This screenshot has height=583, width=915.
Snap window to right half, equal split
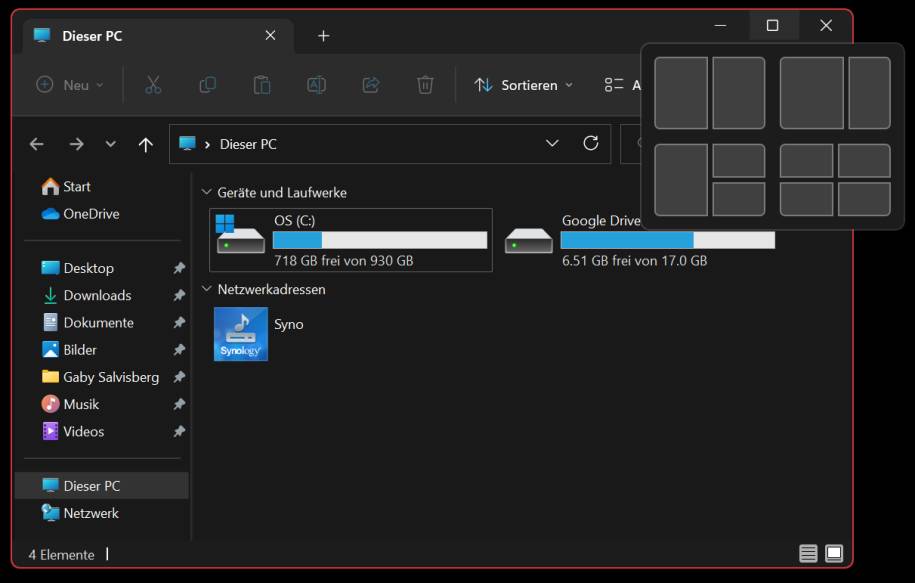click(739, 93)
